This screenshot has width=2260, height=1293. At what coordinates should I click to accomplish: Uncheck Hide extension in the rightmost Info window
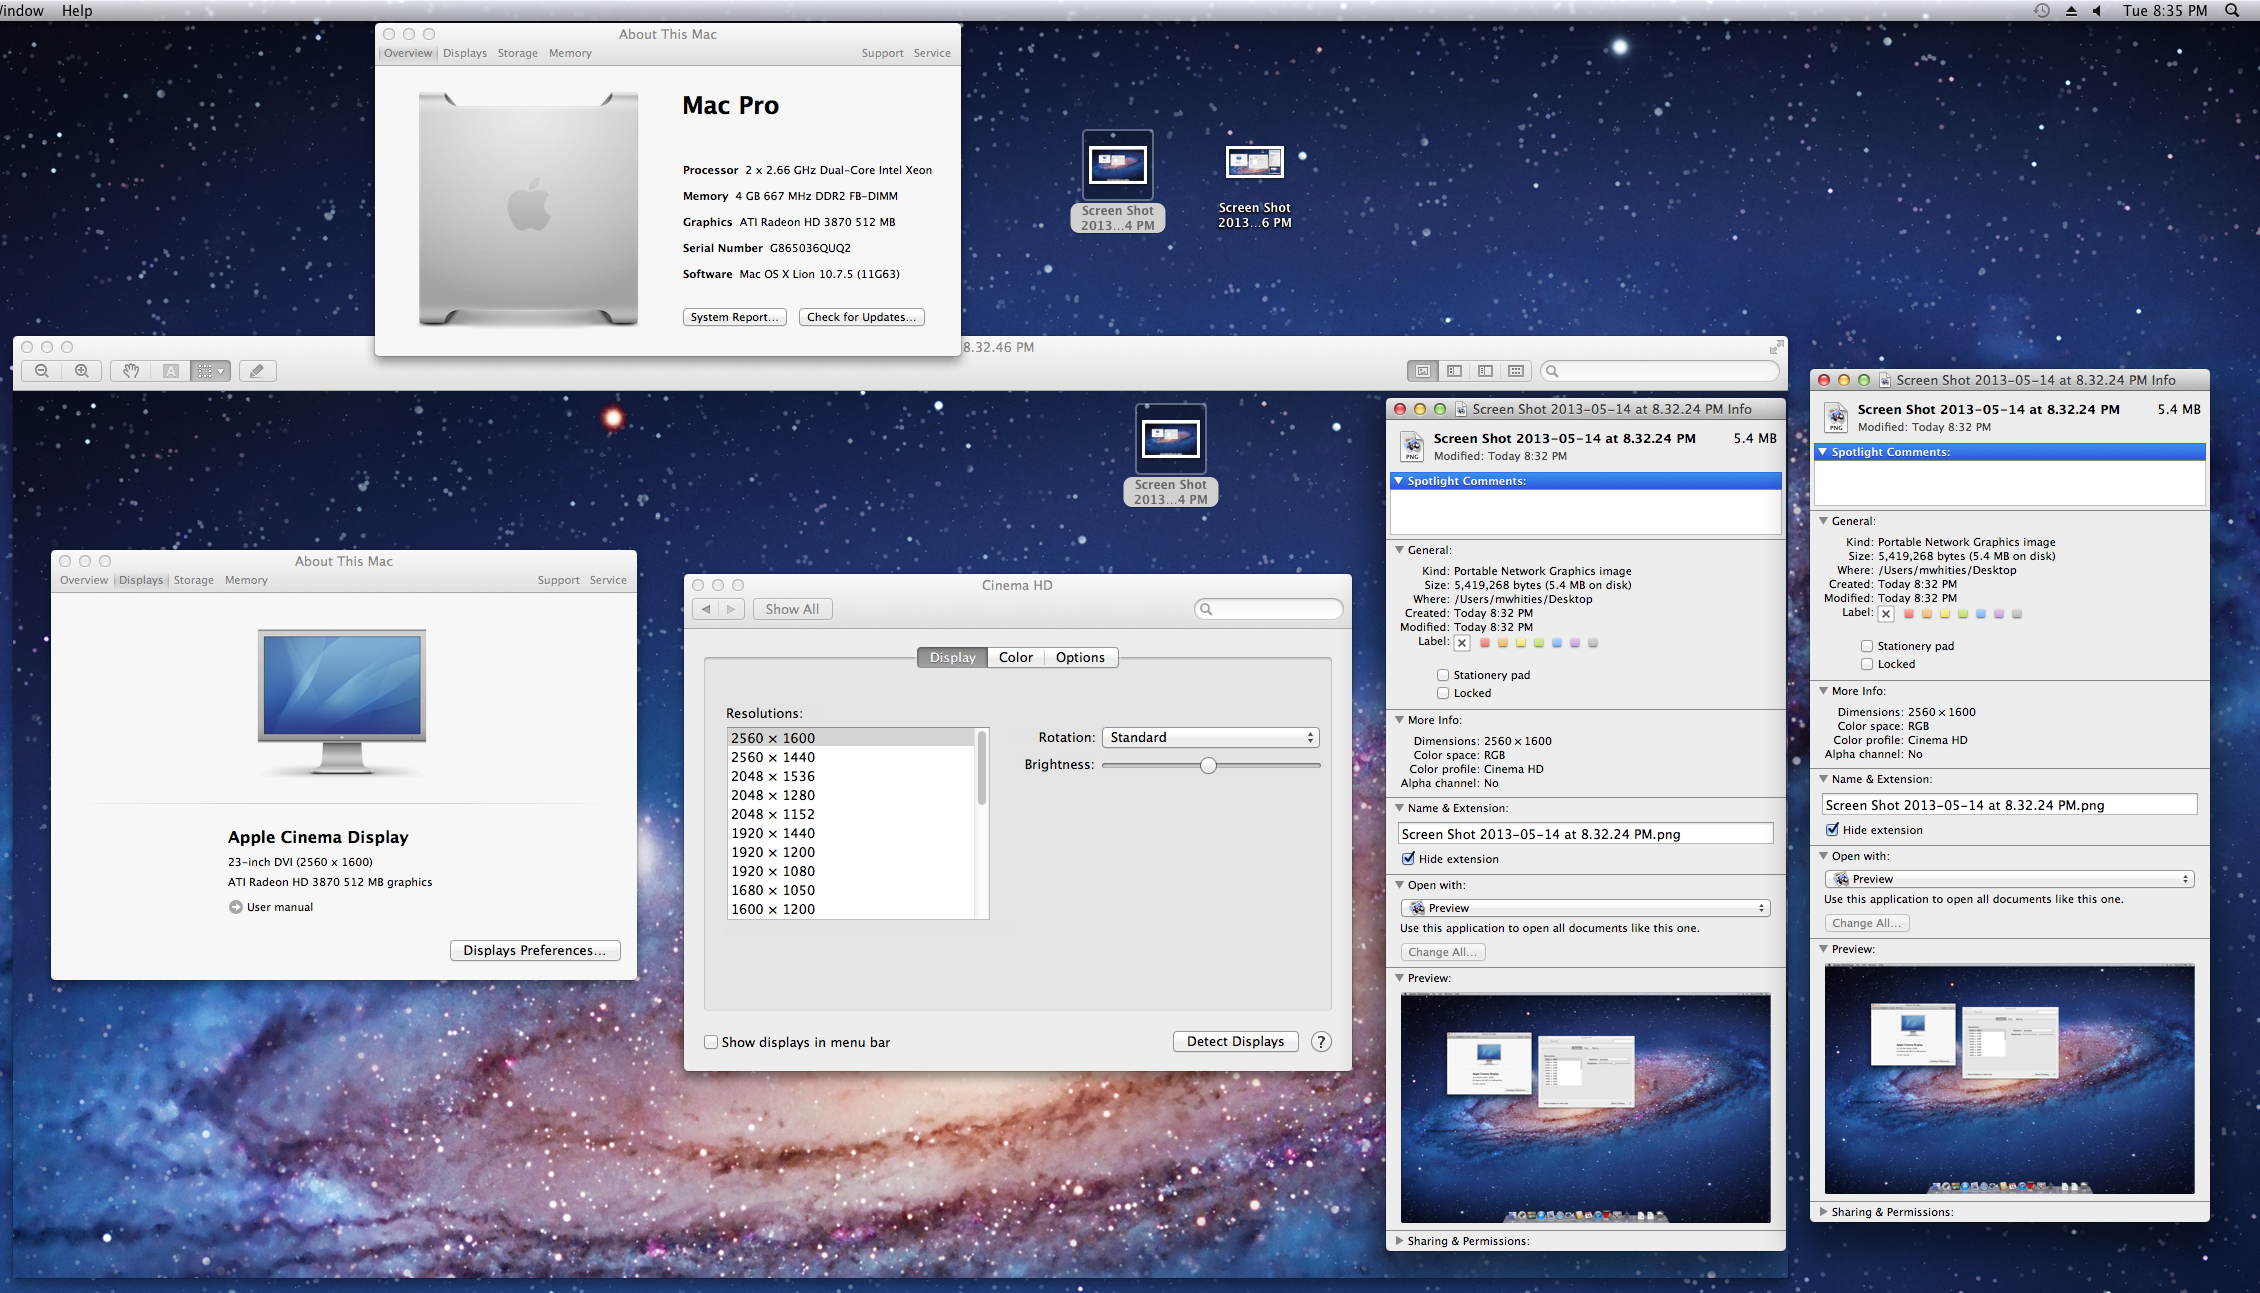pyautogui.click(x=1832, y=829)
